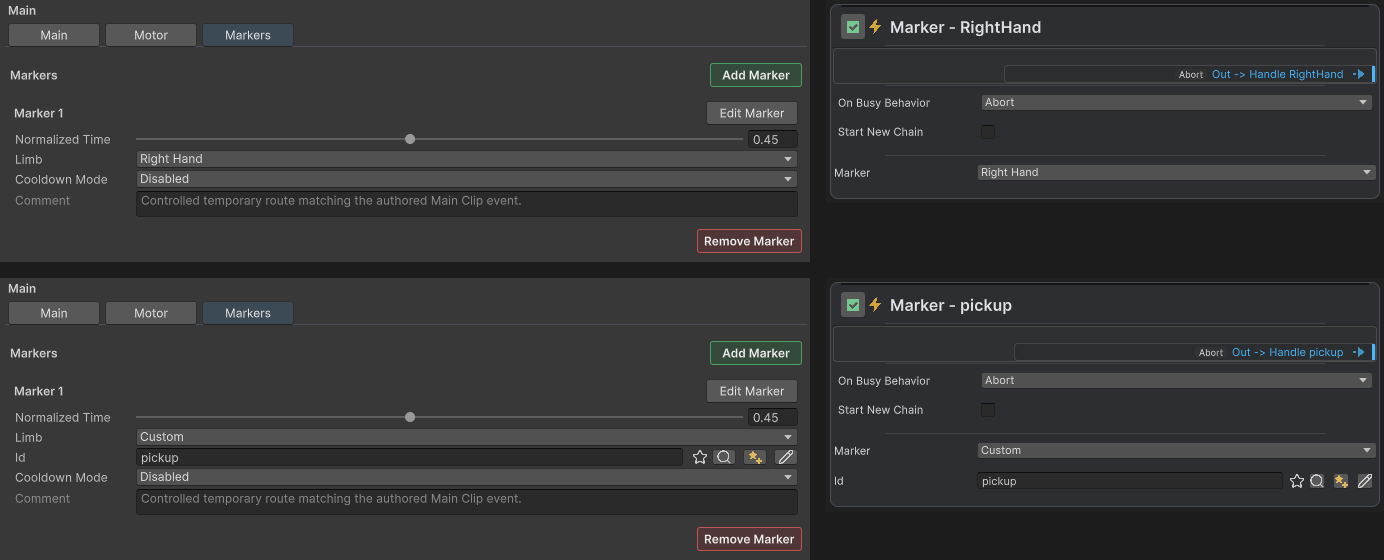Screen dimensions: 1384x560
Task: Click the 0.45 value field above Limb Right Hand
Action: (x=773, y=139)
